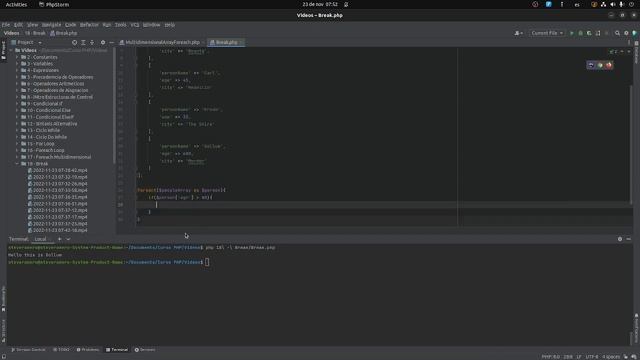640x360 pixels.
Task: Add a new terminal session tab
Action: click(x=60, y=239)
